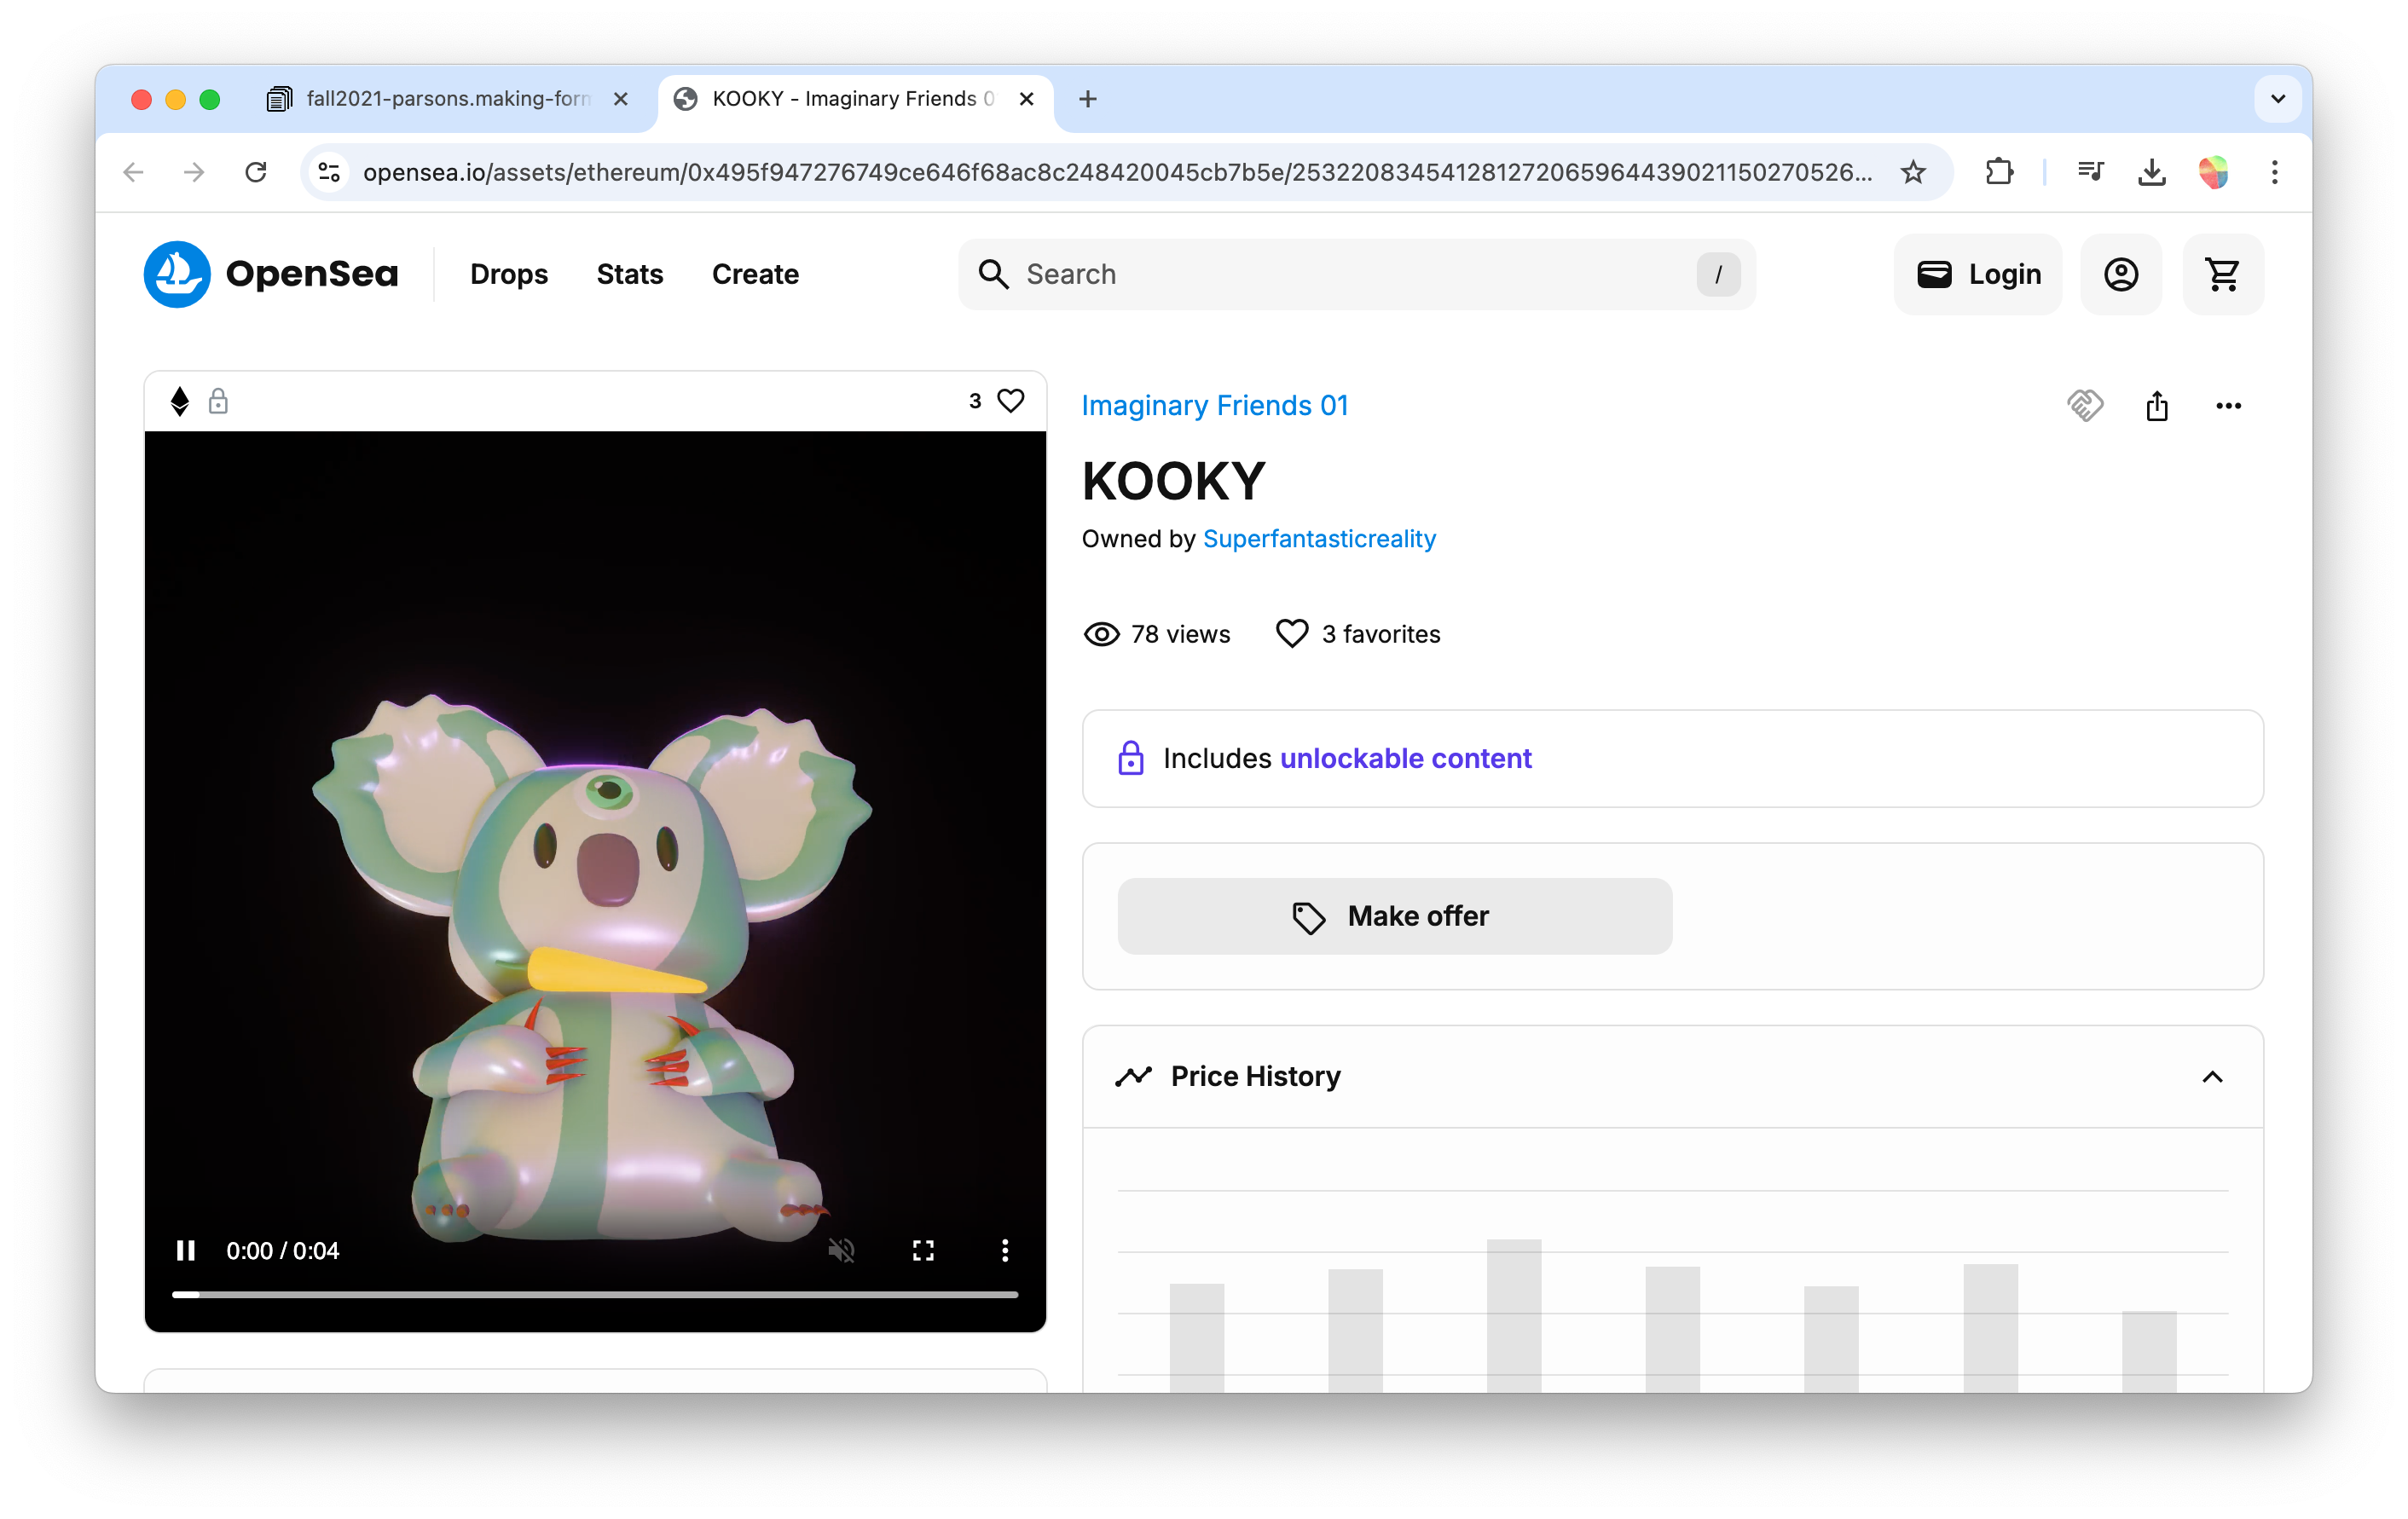Seek along the video progress bar
The image size is (2408, 1519).
click(x=595, y=1294)
